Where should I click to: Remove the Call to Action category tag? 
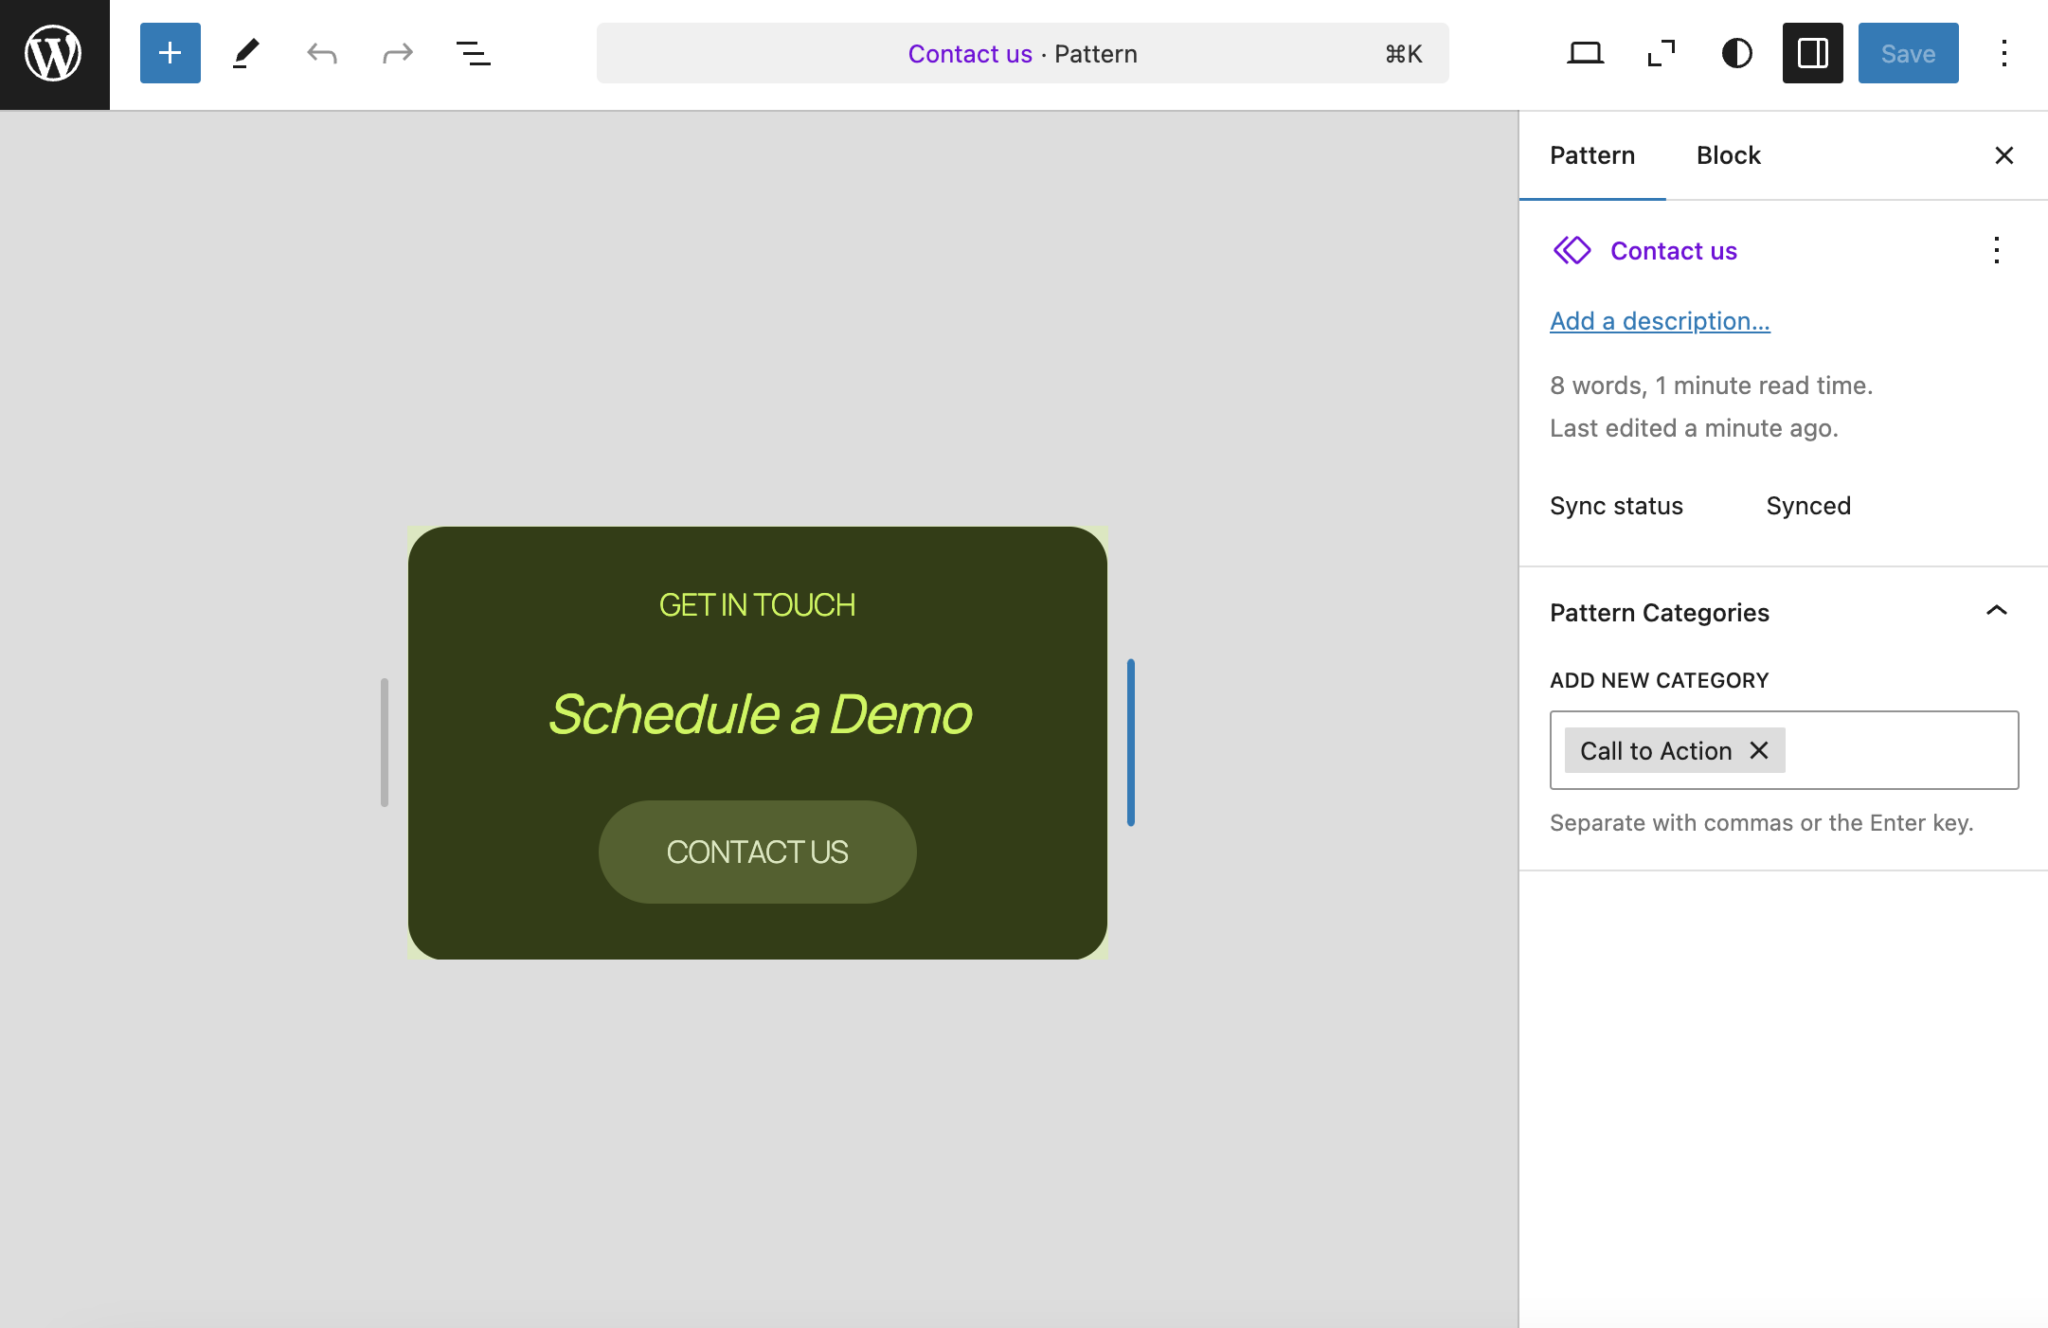pyautogui.click(x=1760, y=750)
